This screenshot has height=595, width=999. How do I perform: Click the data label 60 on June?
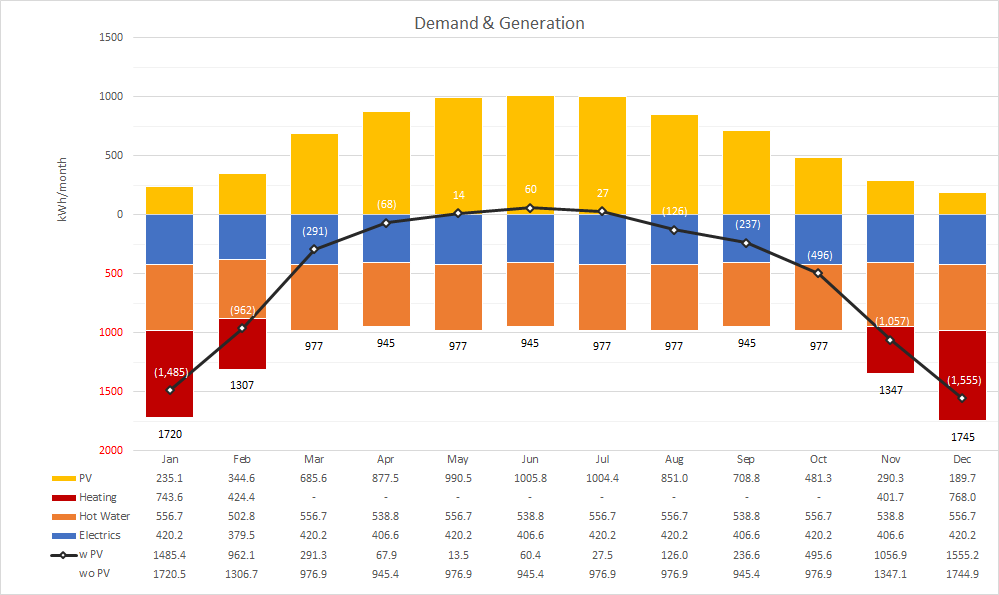coord(531,189)
